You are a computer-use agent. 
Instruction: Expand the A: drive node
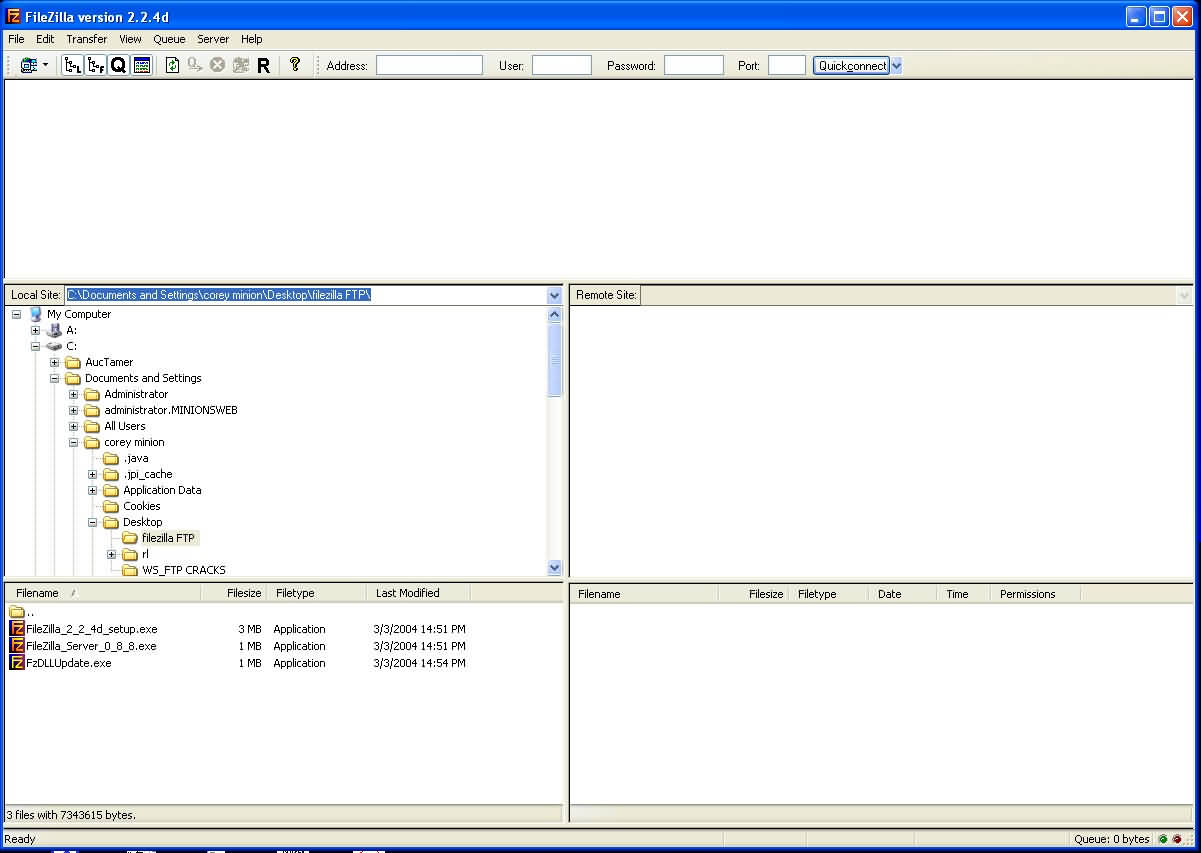coord(36,330)
